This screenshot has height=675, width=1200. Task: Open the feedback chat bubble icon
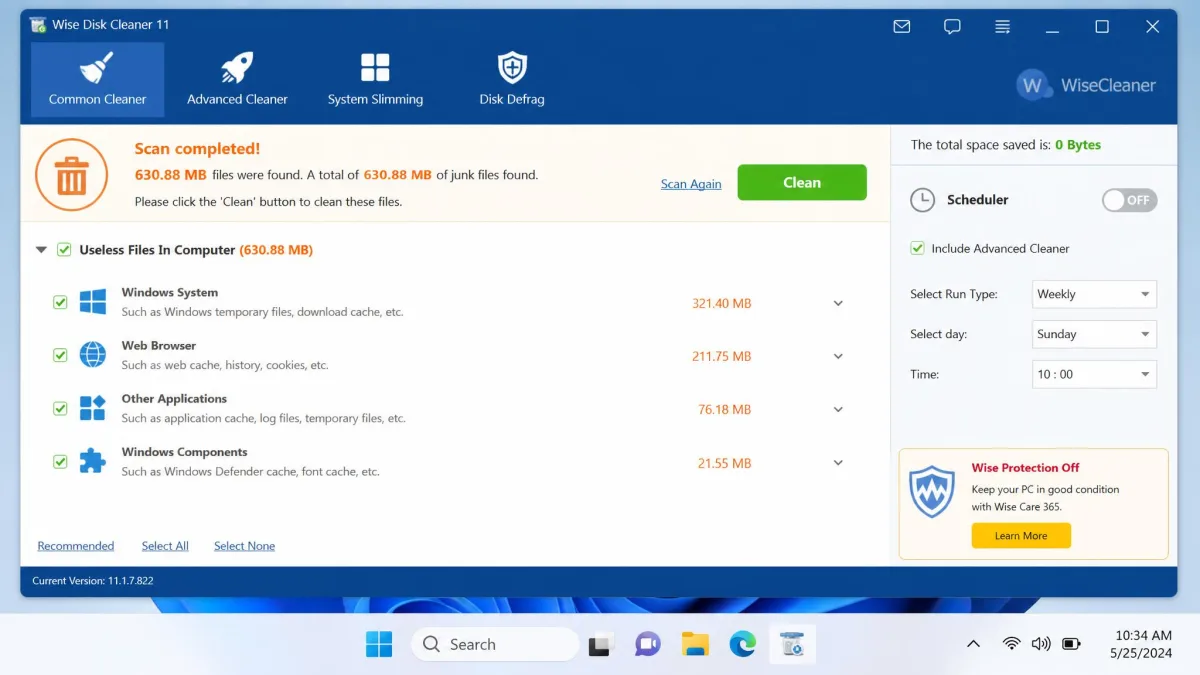pos(952,27)
